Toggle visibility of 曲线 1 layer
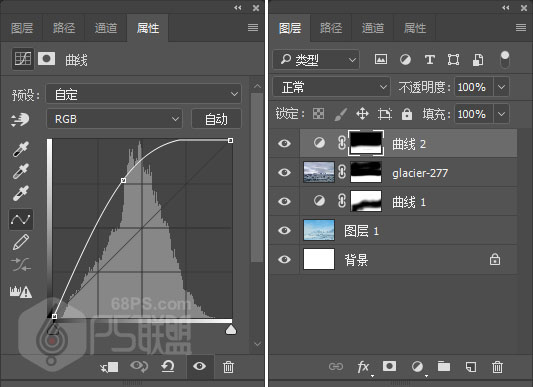 point(284,201)
